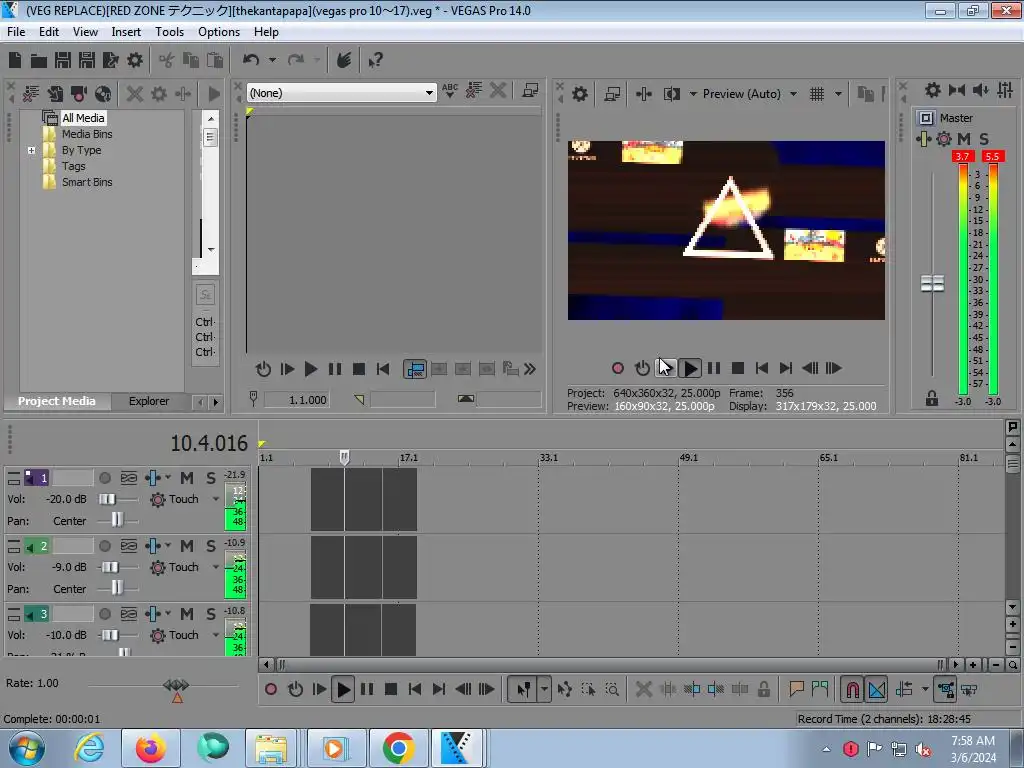Open the split-screen view icon in preview
This screenshot has width=1024, height=768.
coord(671,94)
